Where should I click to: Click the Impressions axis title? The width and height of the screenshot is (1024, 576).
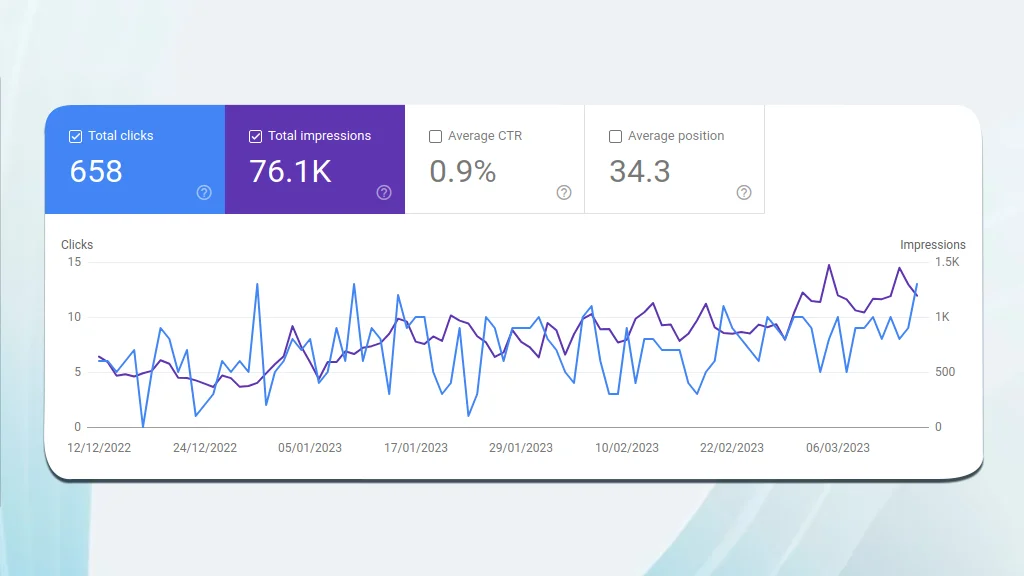coord(933,245)
